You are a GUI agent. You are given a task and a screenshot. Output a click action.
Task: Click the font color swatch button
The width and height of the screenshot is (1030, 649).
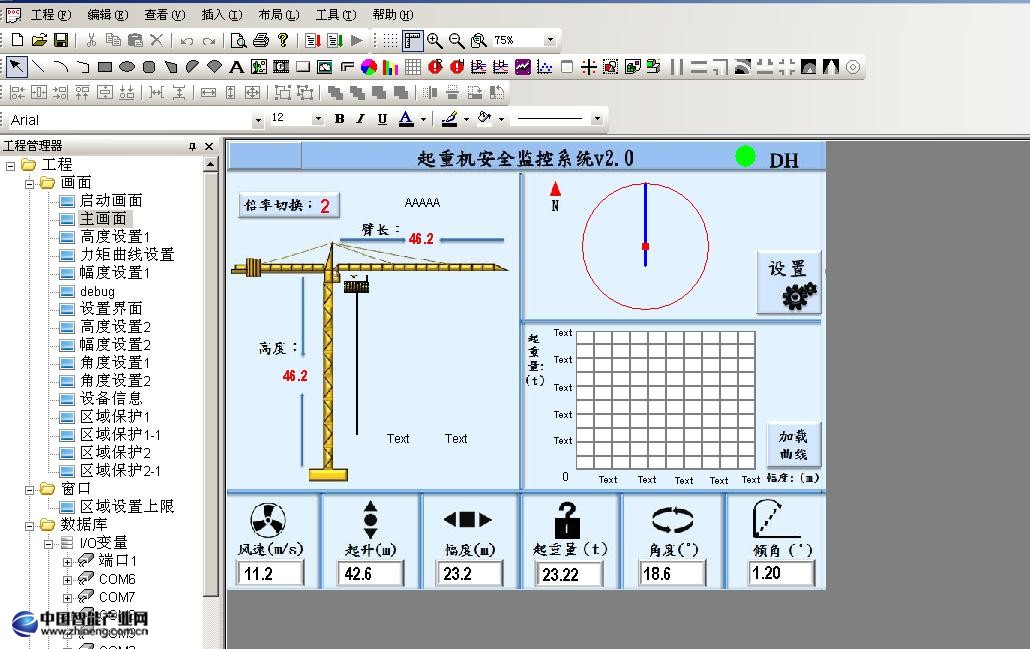click(x=406, y=119)
